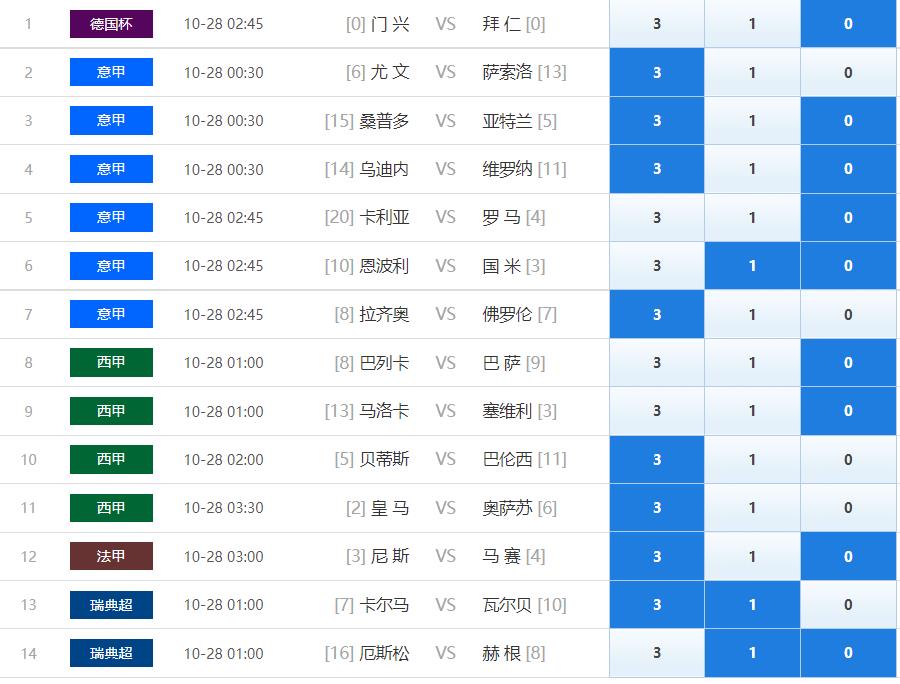Click team name 巴列卡

(x=384, y=363)
